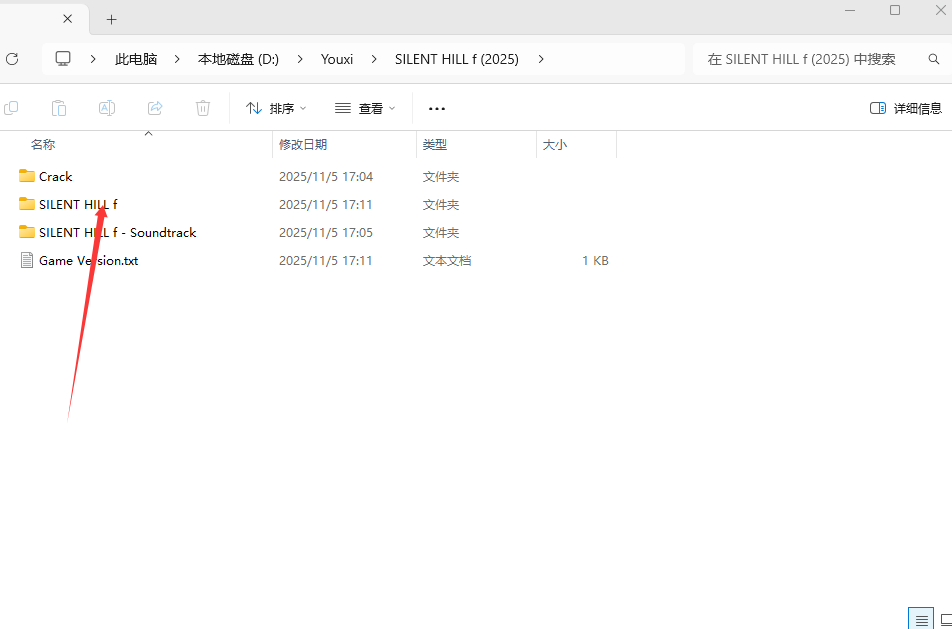
Task: Click the delete trash icon in the toolbar
Action: (x=203, y=108)
